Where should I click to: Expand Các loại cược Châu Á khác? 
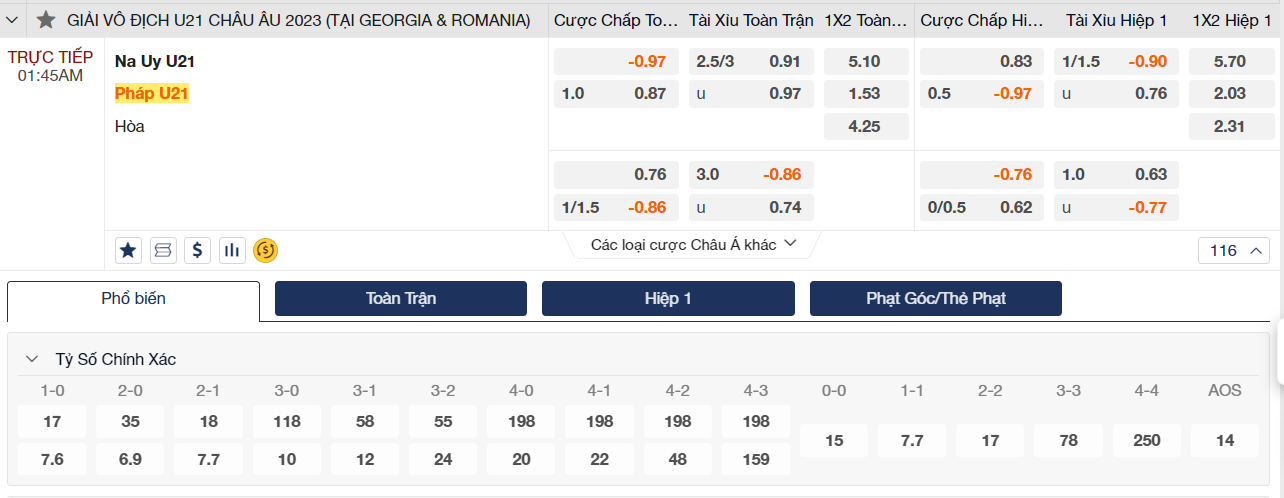coord(693,244)
